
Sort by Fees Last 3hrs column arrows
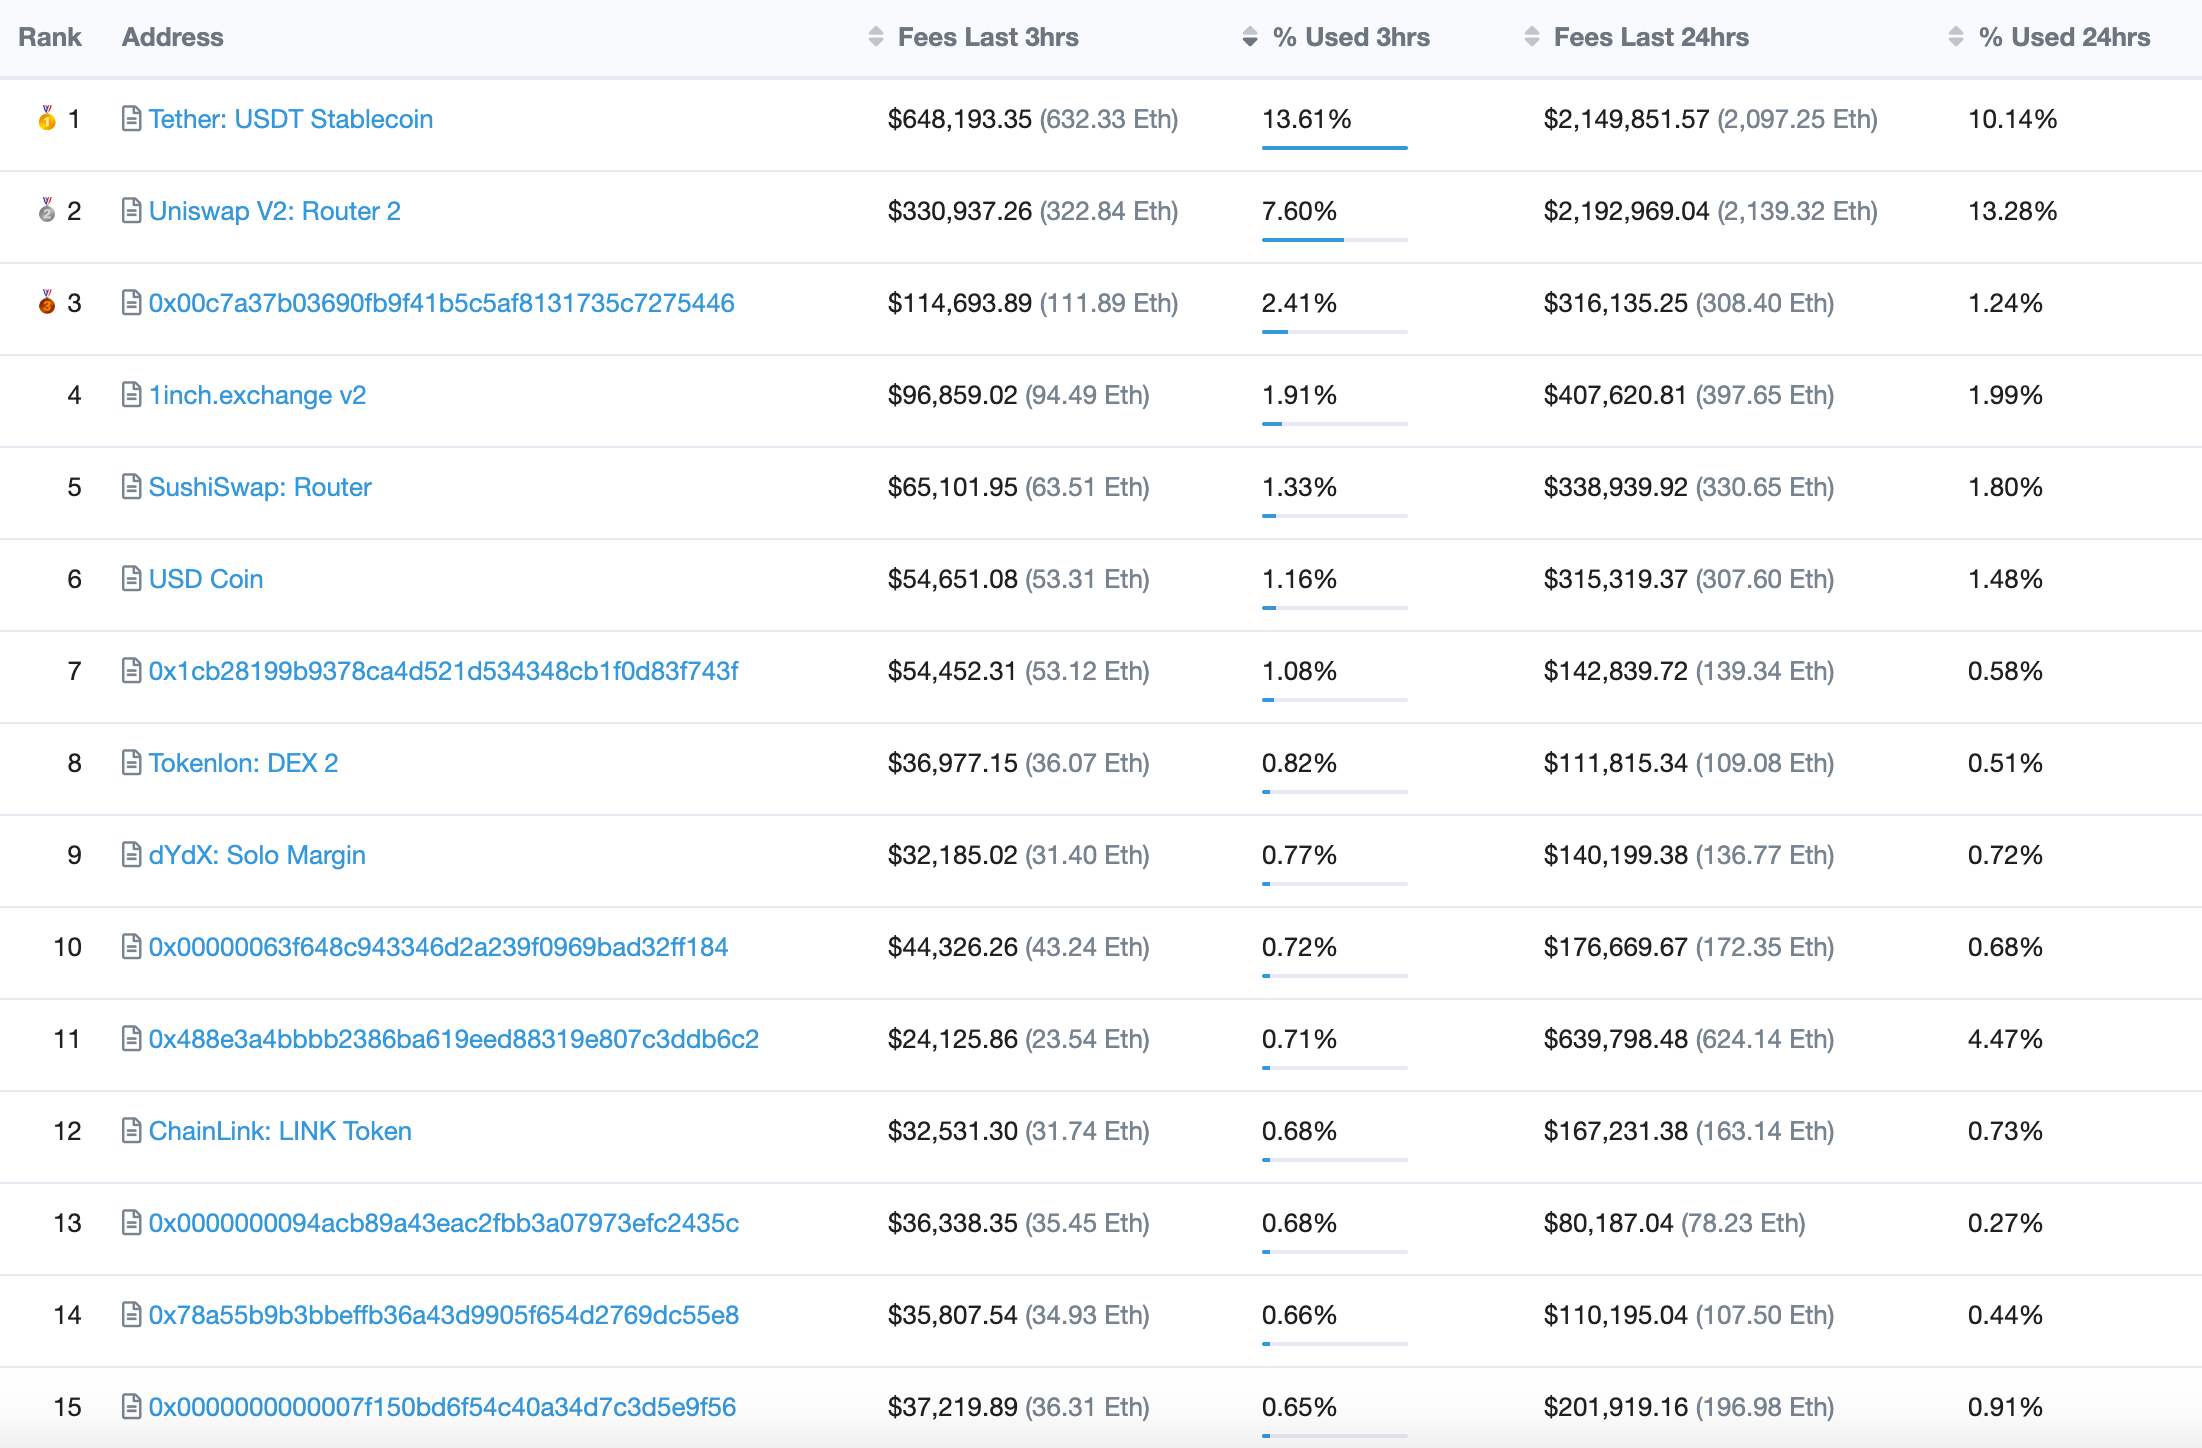876,37
